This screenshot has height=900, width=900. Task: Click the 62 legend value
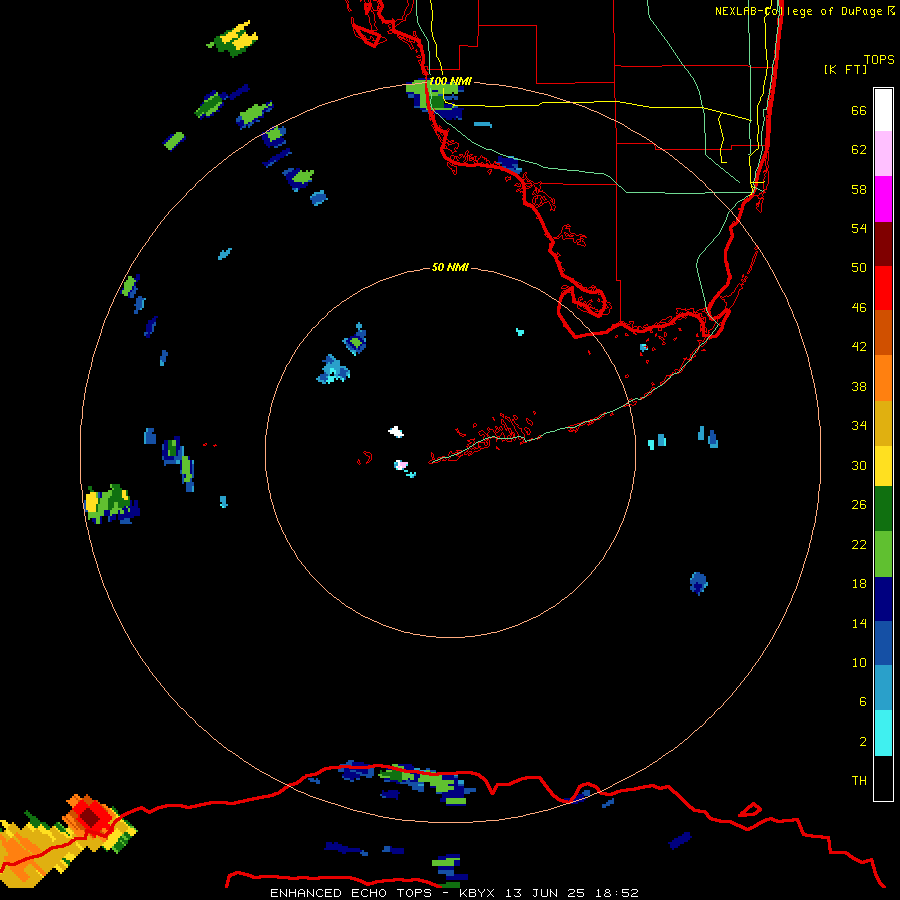pyautogui.click(x=859, y=150)
